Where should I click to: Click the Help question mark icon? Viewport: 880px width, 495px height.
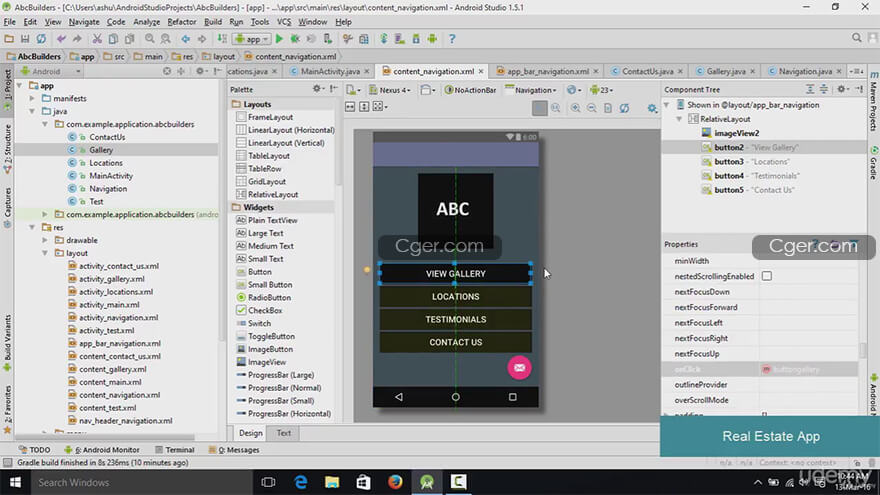pyautogui.click(x=452, y=39)
